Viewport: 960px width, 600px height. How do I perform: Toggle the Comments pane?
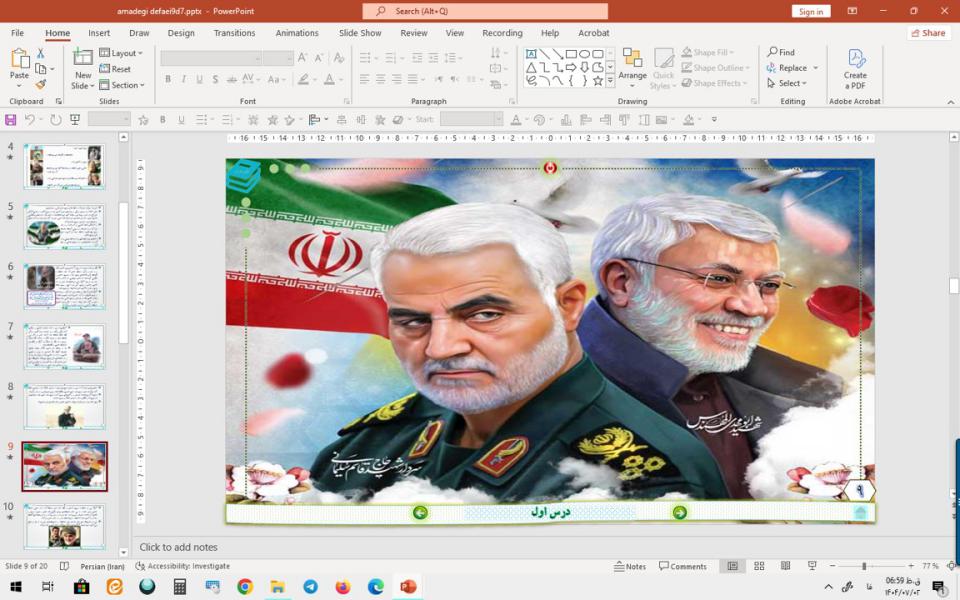point(682,566)
